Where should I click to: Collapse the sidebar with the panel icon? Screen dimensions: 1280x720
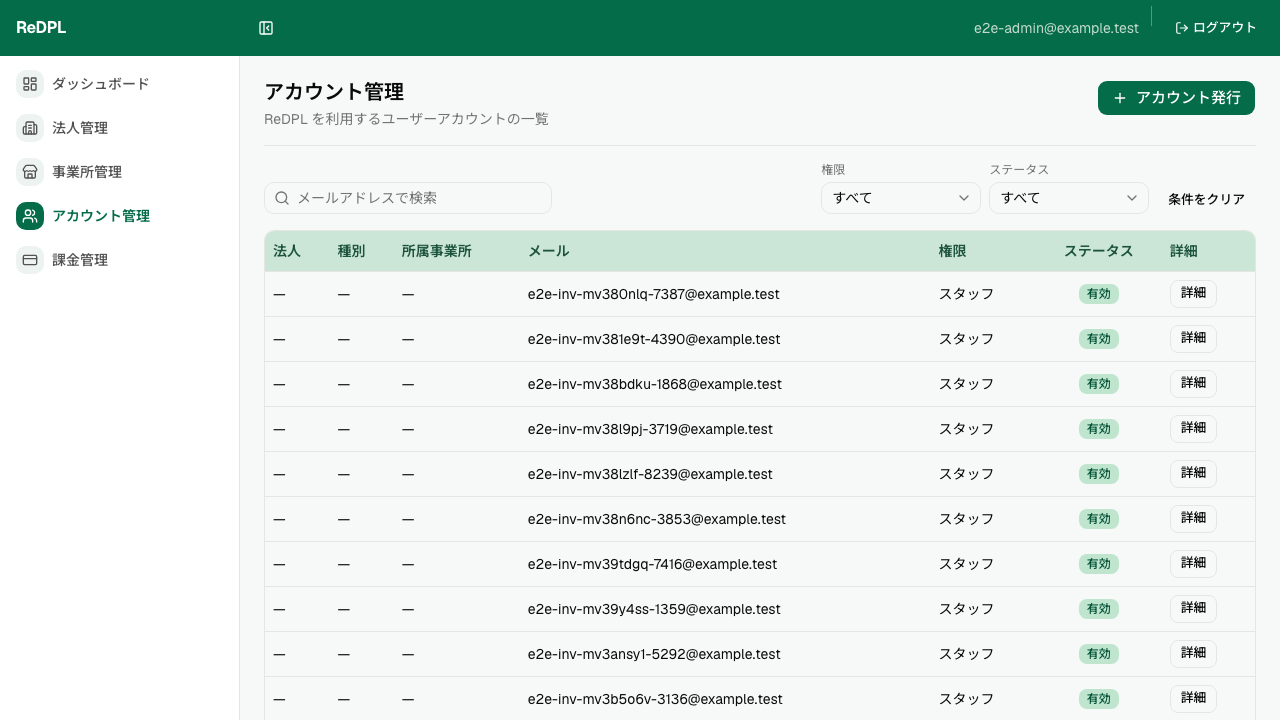pos(266,28)
